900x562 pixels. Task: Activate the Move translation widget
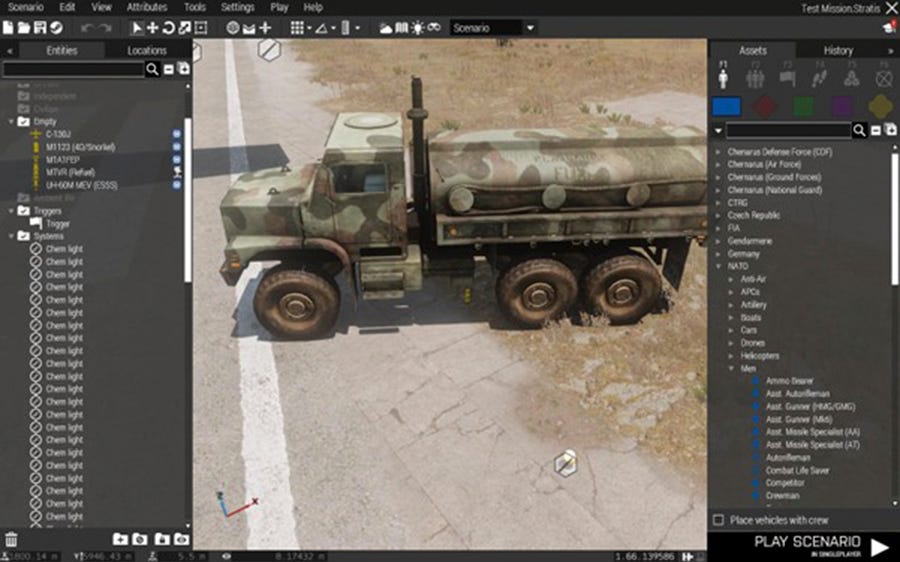(153, 28)
